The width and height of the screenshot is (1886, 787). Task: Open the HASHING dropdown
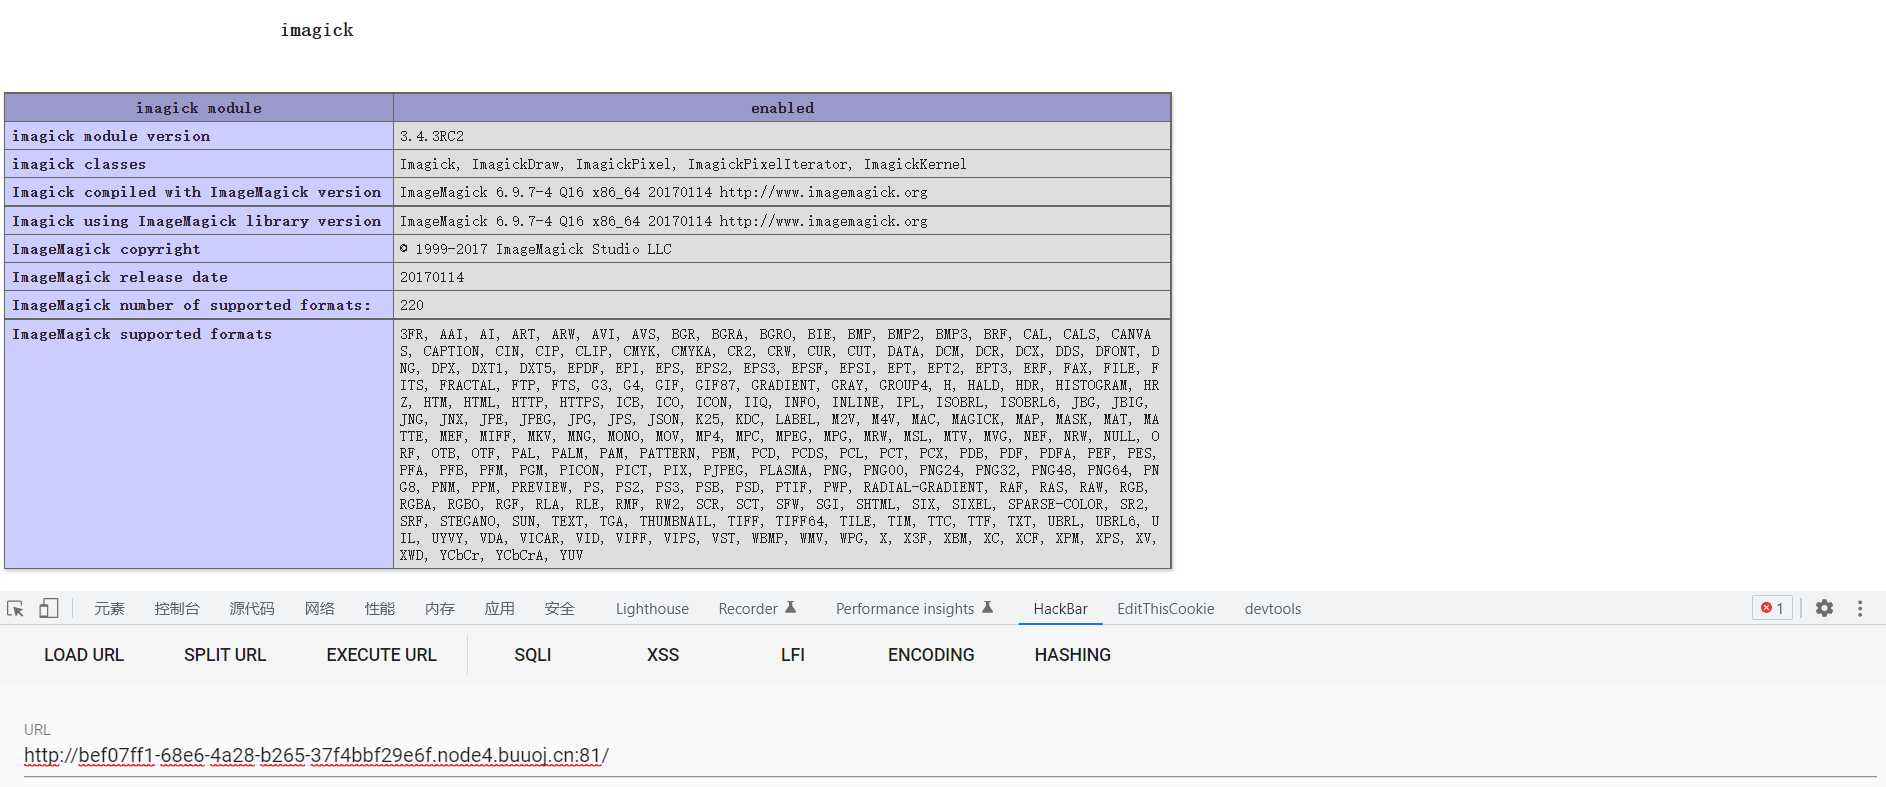tap(1072, 655)
